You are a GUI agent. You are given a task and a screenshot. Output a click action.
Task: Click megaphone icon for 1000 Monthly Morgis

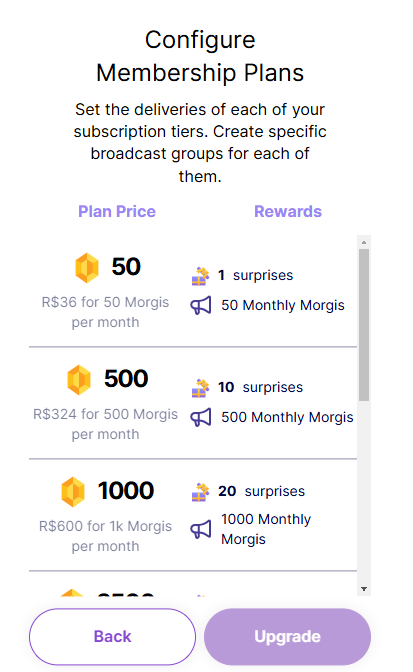[201, 530]
